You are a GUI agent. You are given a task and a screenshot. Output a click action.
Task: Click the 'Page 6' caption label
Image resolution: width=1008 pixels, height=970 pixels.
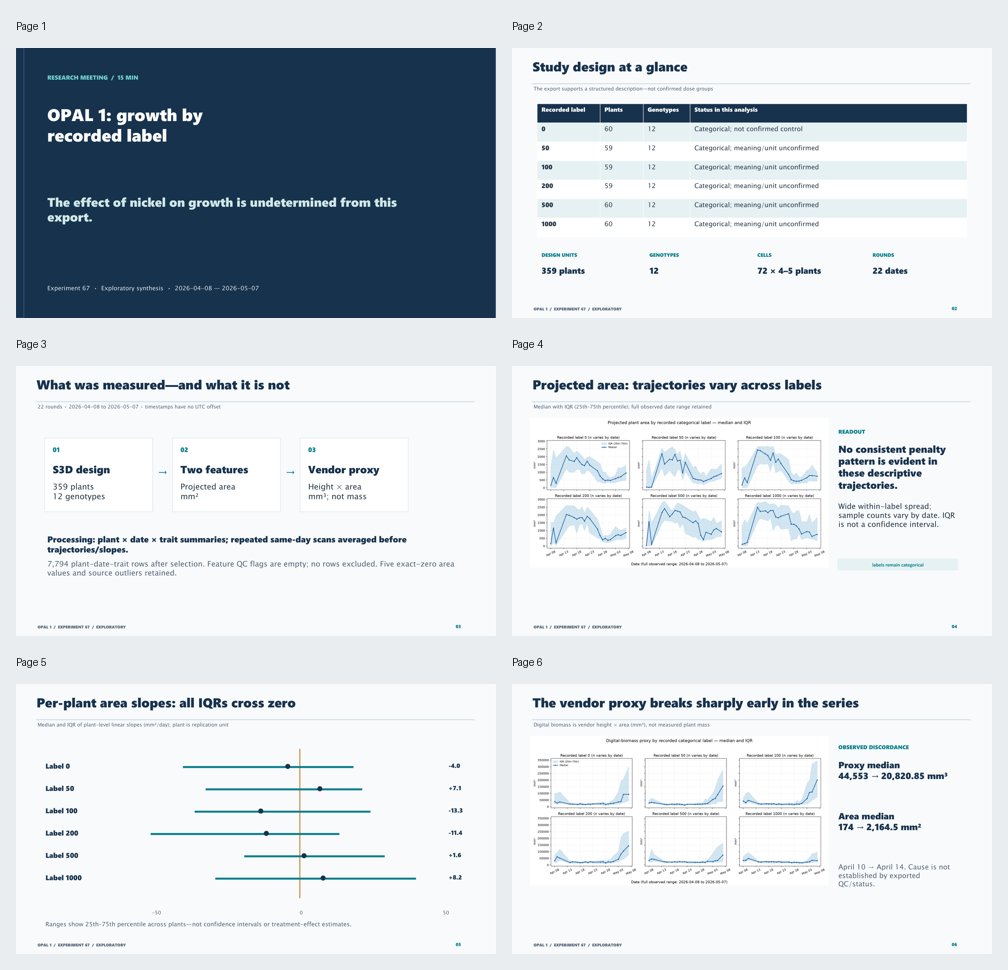pos(527,663)
